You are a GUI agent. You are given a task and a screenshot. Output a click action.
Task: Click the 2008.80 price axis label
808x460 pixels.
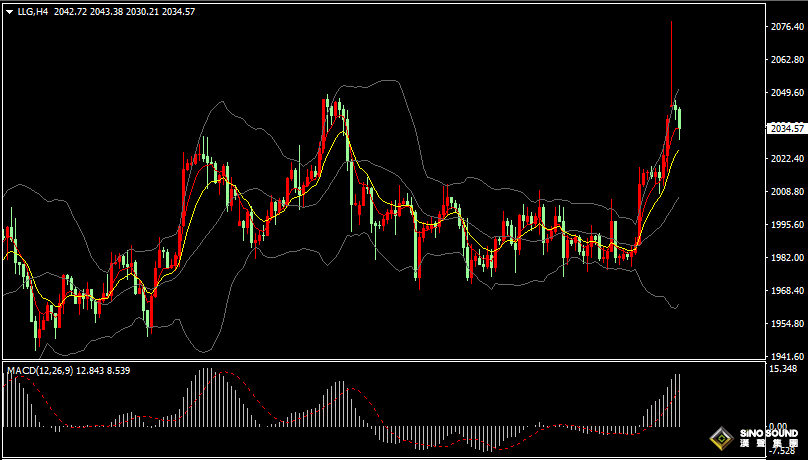tap(784, 192)
